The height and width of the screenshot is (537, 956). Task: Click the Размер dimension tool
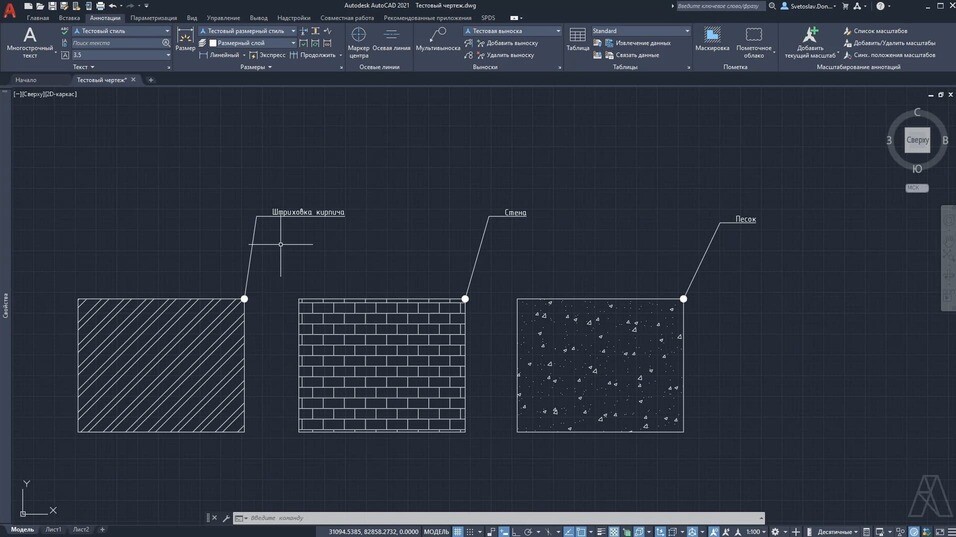point(185,40)
